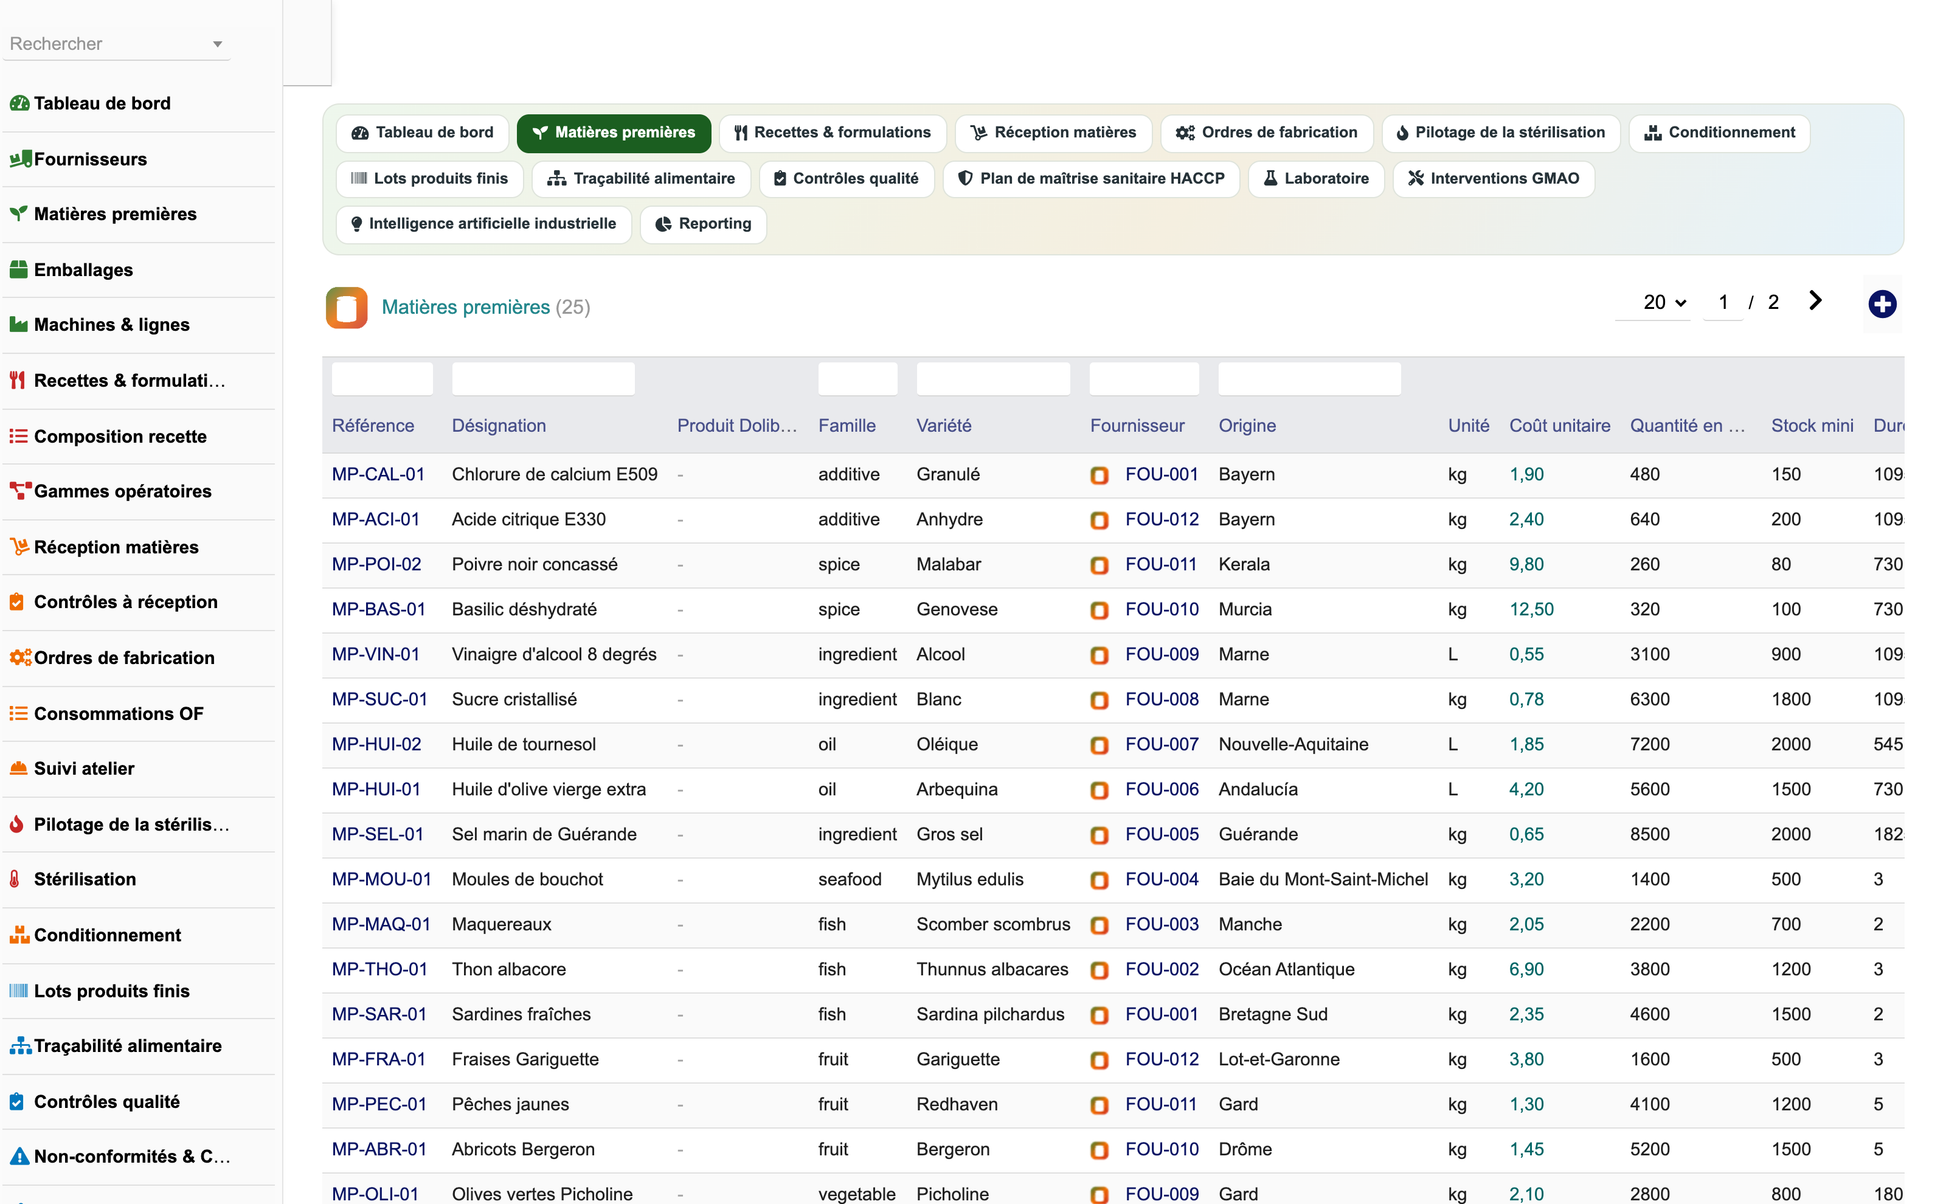This screenshot has height=1204, width=1946.
Task: Click the Conditionnement boxes icon in sidebar
Action: tap(20, 935)
